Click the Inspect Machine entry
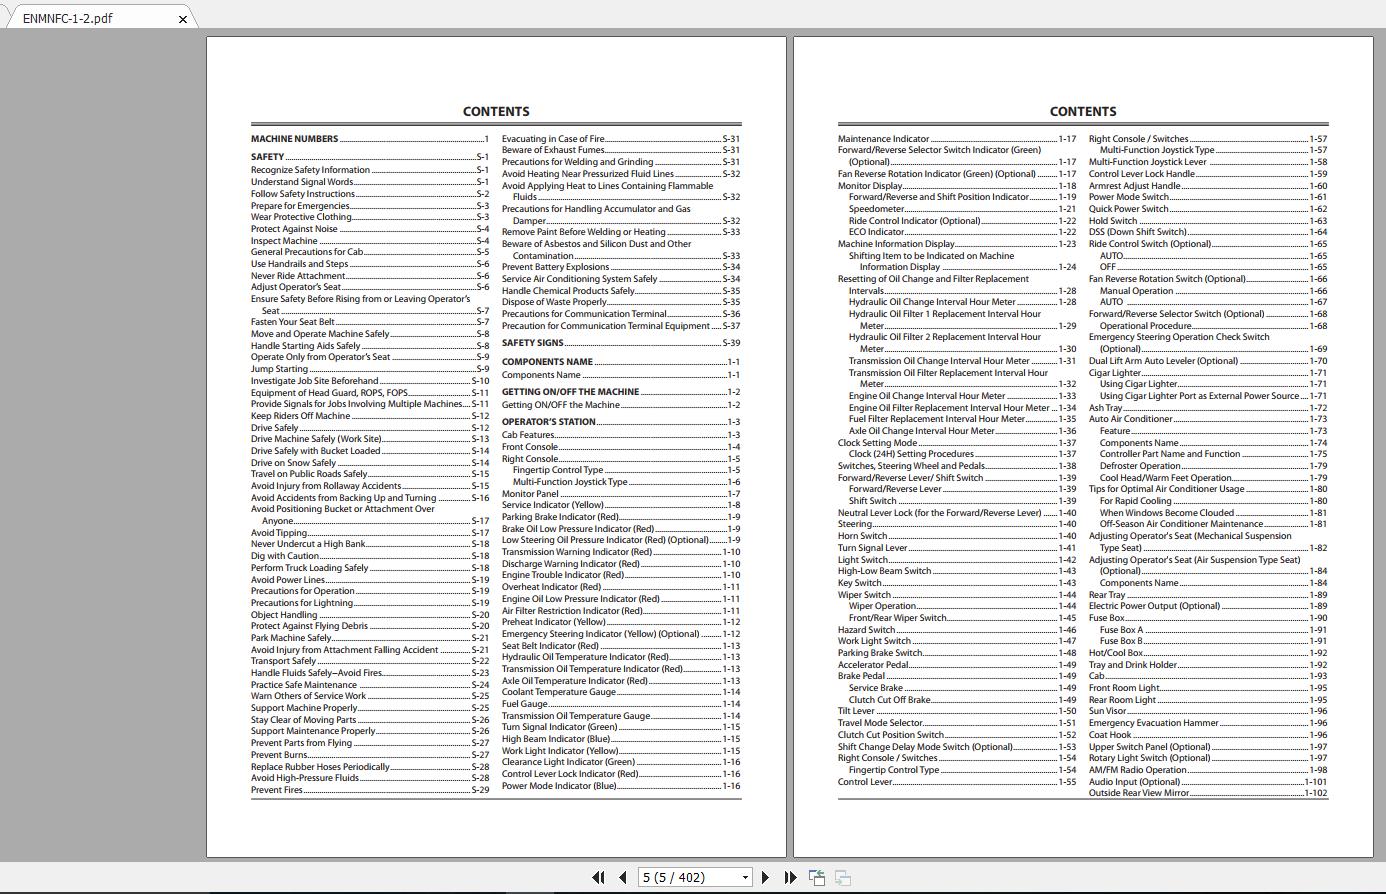 (370, 241)
